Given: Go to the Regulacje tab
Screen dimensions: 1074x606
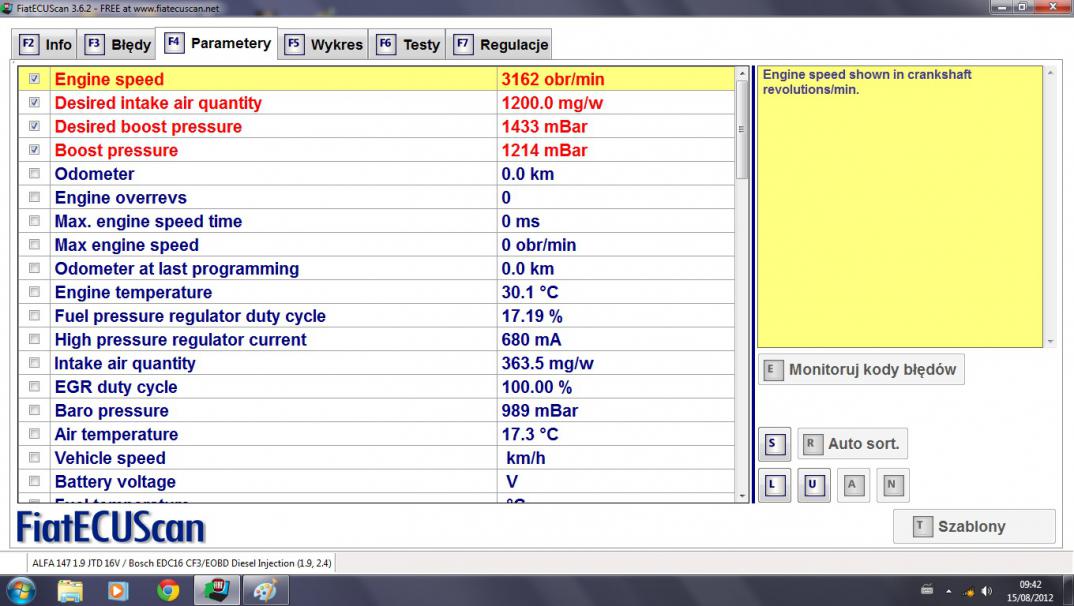Looking at the screenshot, I should [x=500, y=45].
